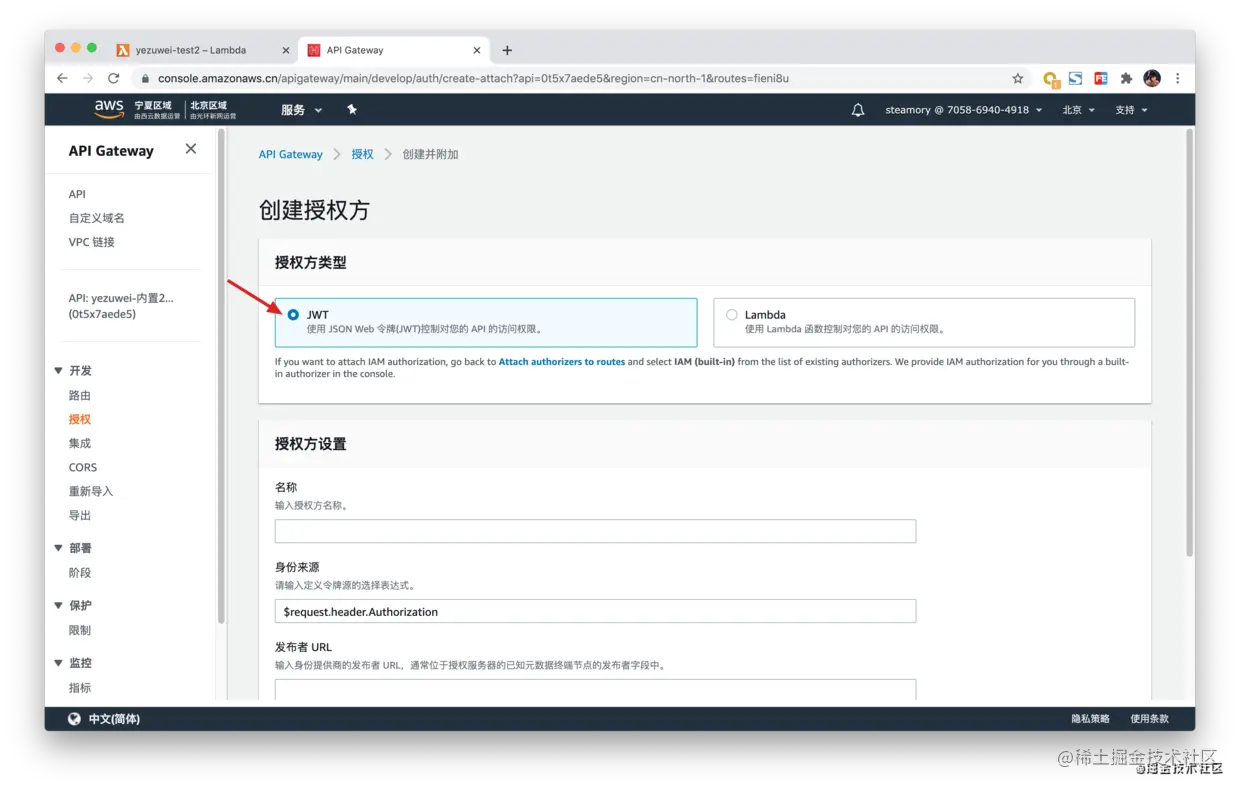Reload the API Gateway page
The width and height of the screenshot is (1240, 790).
click(114, 78)
